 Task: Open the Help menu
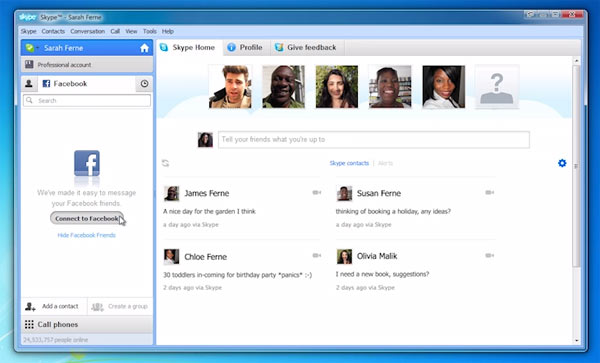(168, 31)
